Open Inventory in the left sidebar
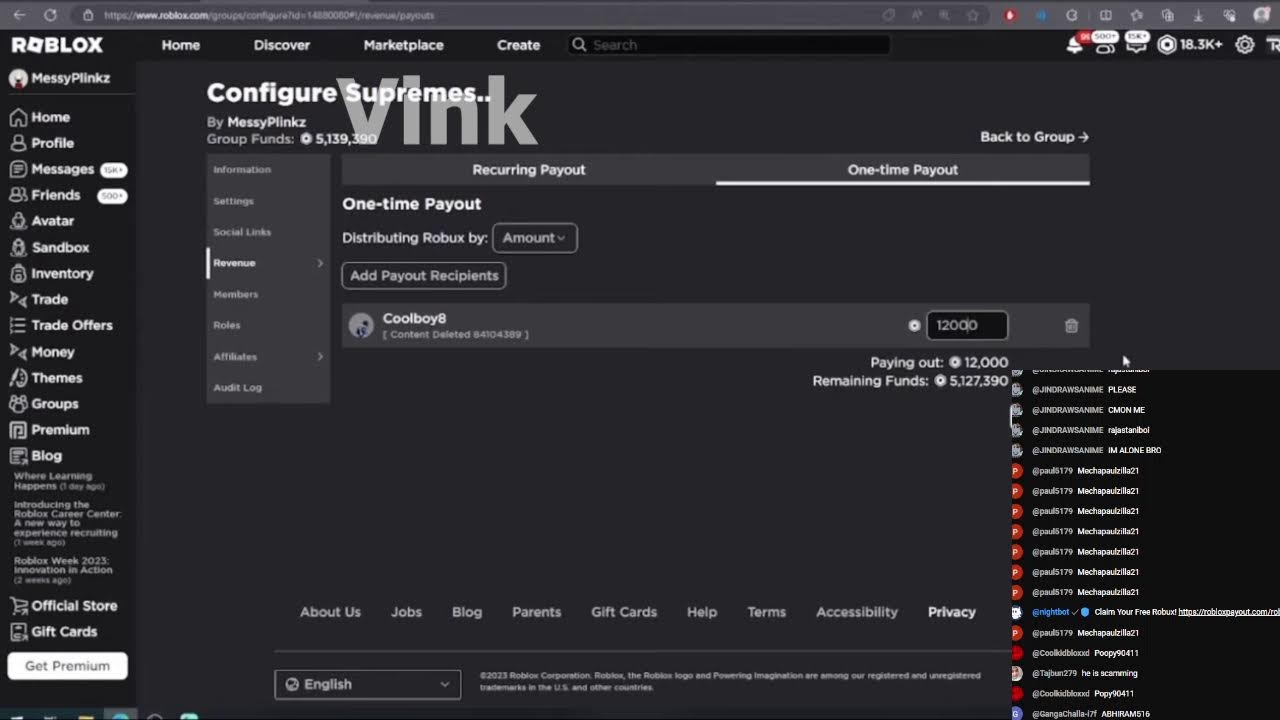The height and width of the screenshot is (720, 1280). [x=51, y=273]
